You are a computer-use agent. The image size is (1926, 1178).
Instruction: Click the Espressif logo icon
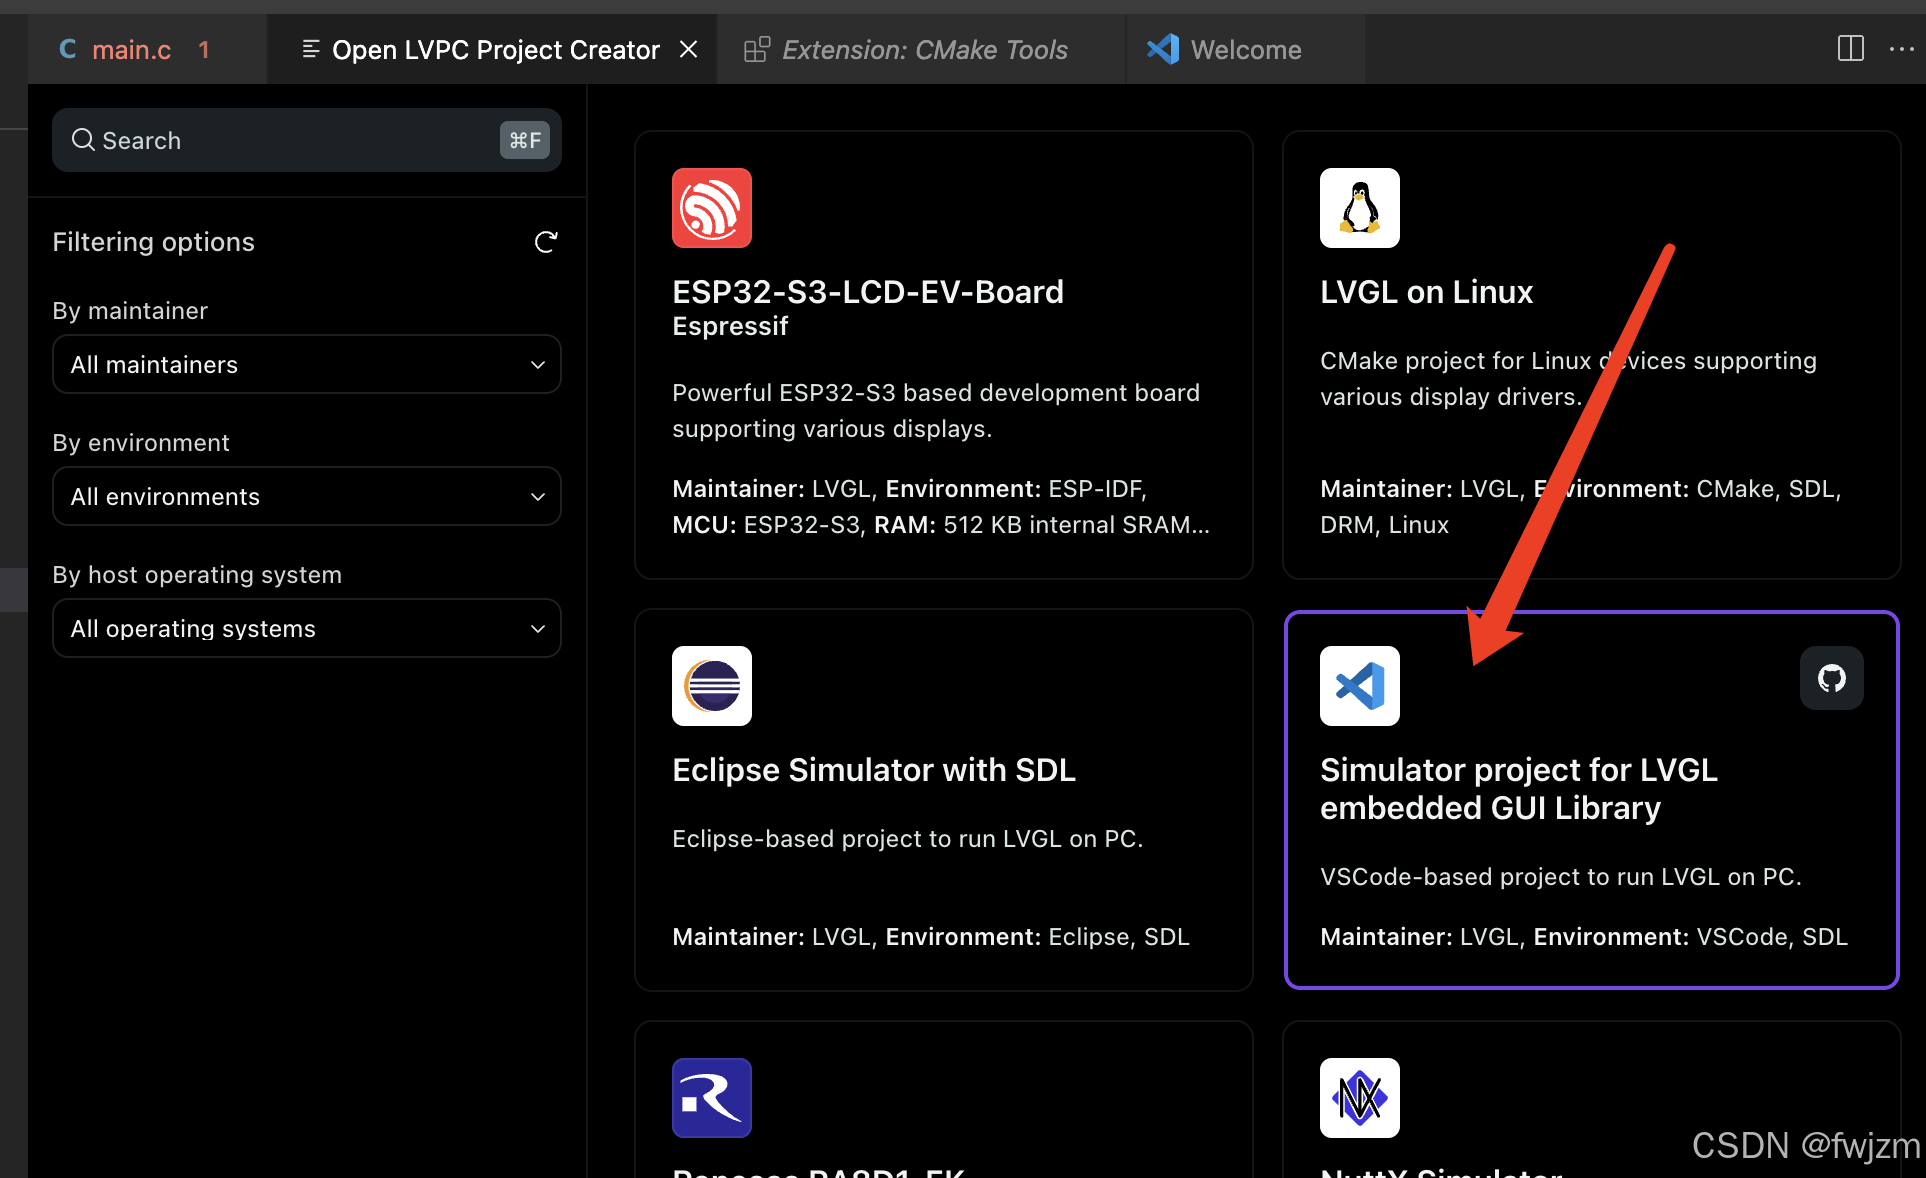point(712,208)
